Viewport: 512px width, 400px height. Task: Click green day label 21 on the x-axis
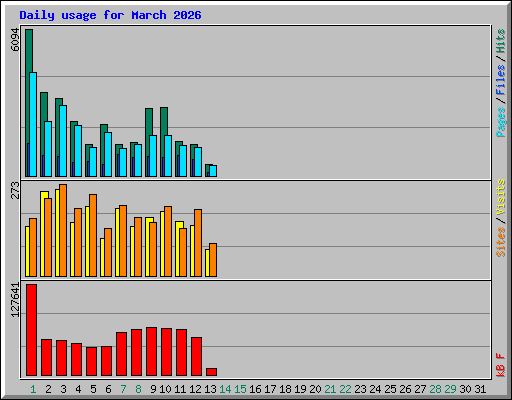pyautogui.click(x=330, y=389)
